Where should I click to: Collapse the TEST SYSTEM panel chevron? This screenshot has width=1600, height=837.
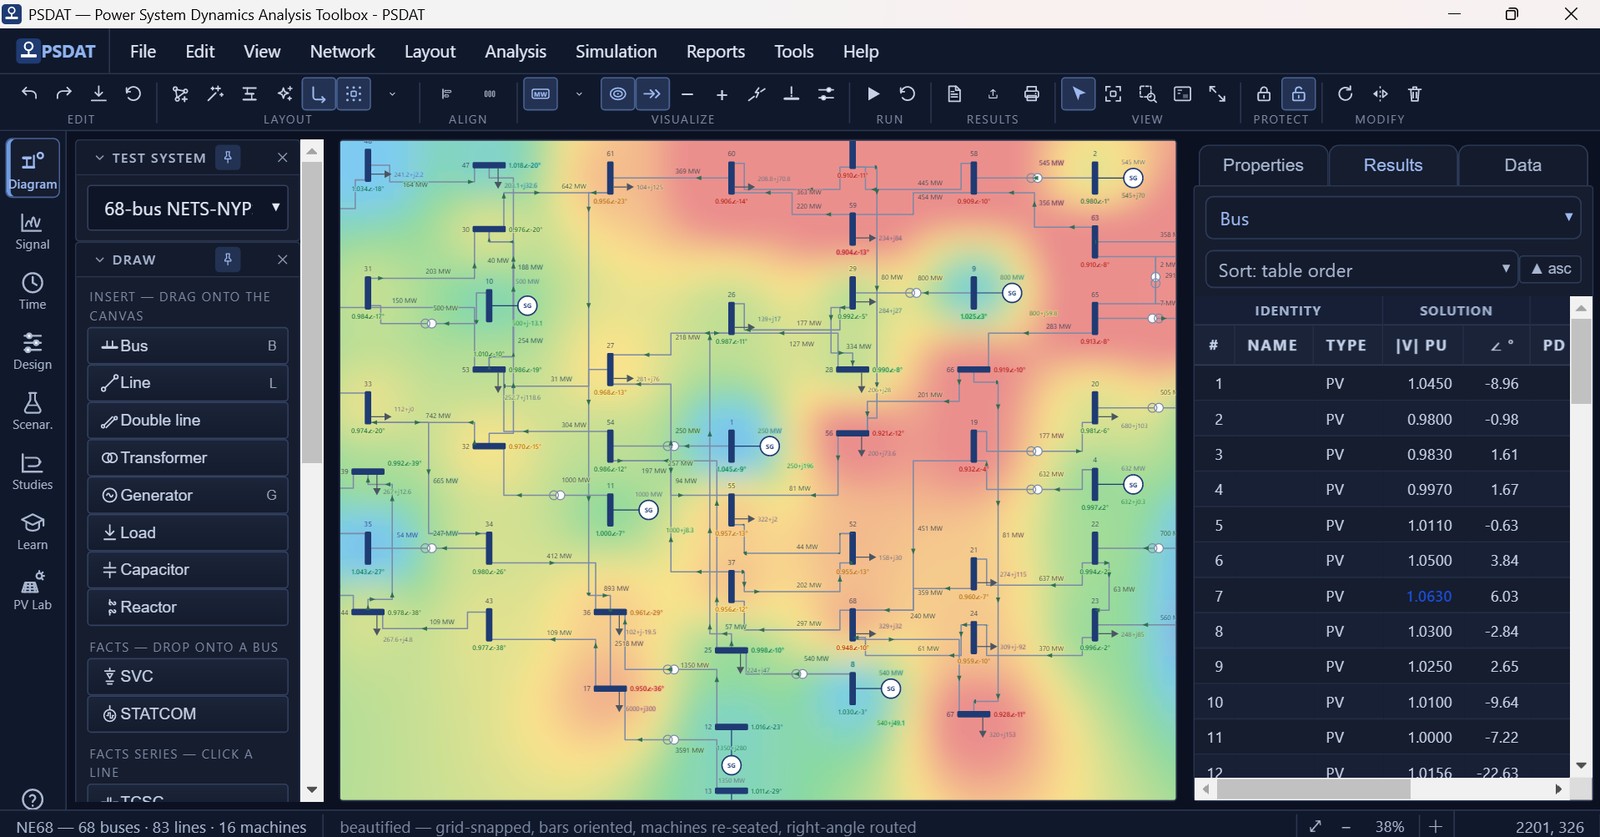click(x=100, y=158)
